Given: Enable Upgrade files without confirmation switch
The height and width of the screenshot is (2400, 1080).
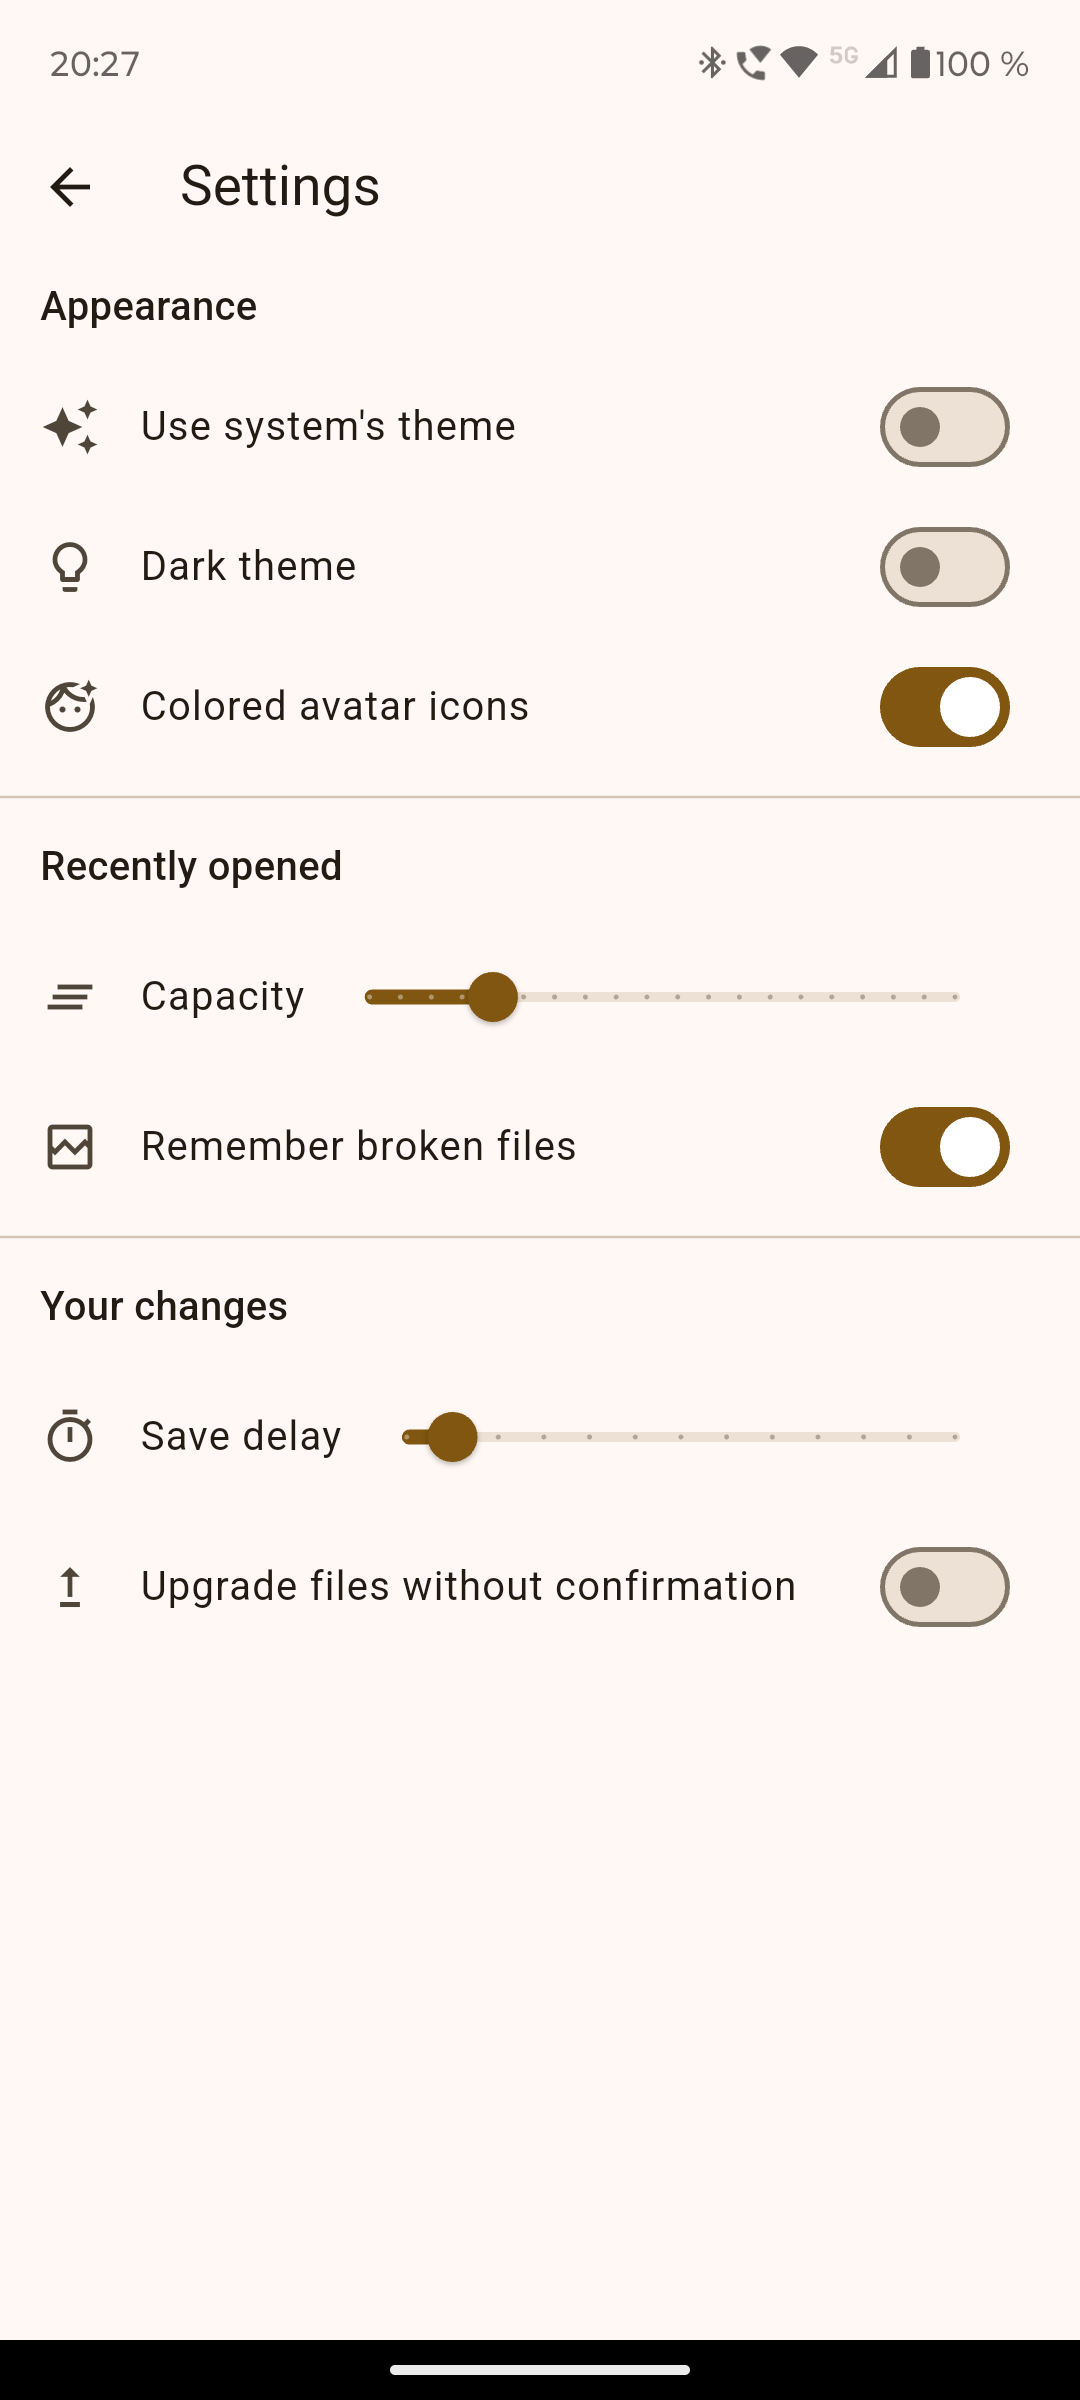Looking at the screenshot, I should 944,1587.
